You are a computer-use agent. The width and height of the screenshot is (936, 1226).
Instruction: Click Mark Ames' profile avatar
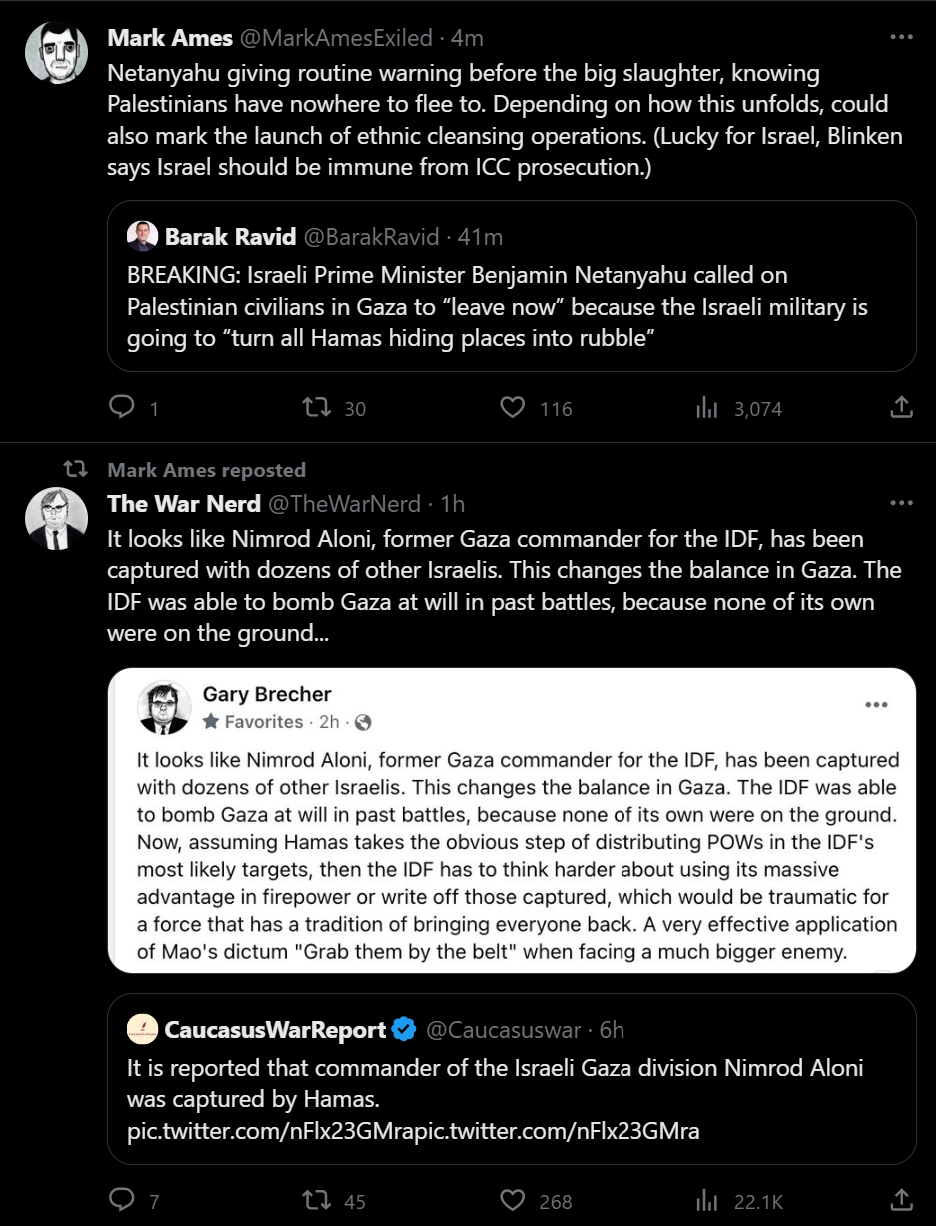pos(56,52)
